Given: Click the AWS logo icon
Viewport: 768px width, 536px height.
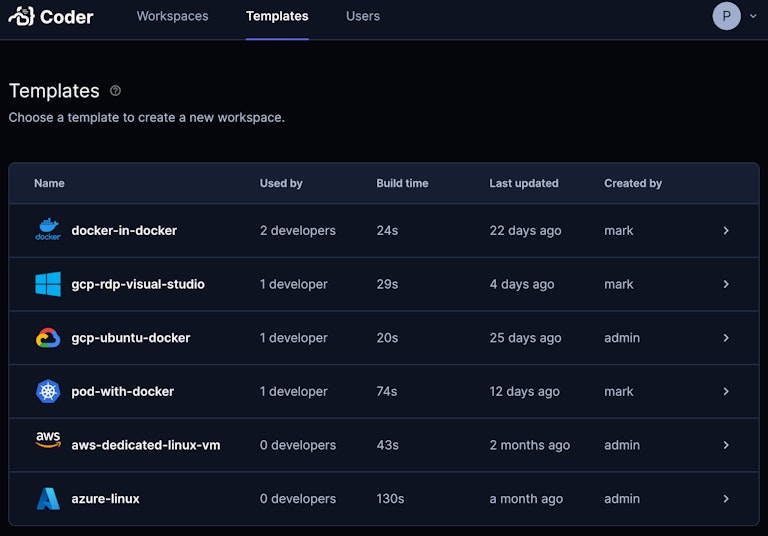Looking at the screenshot, I should (48, 439).
